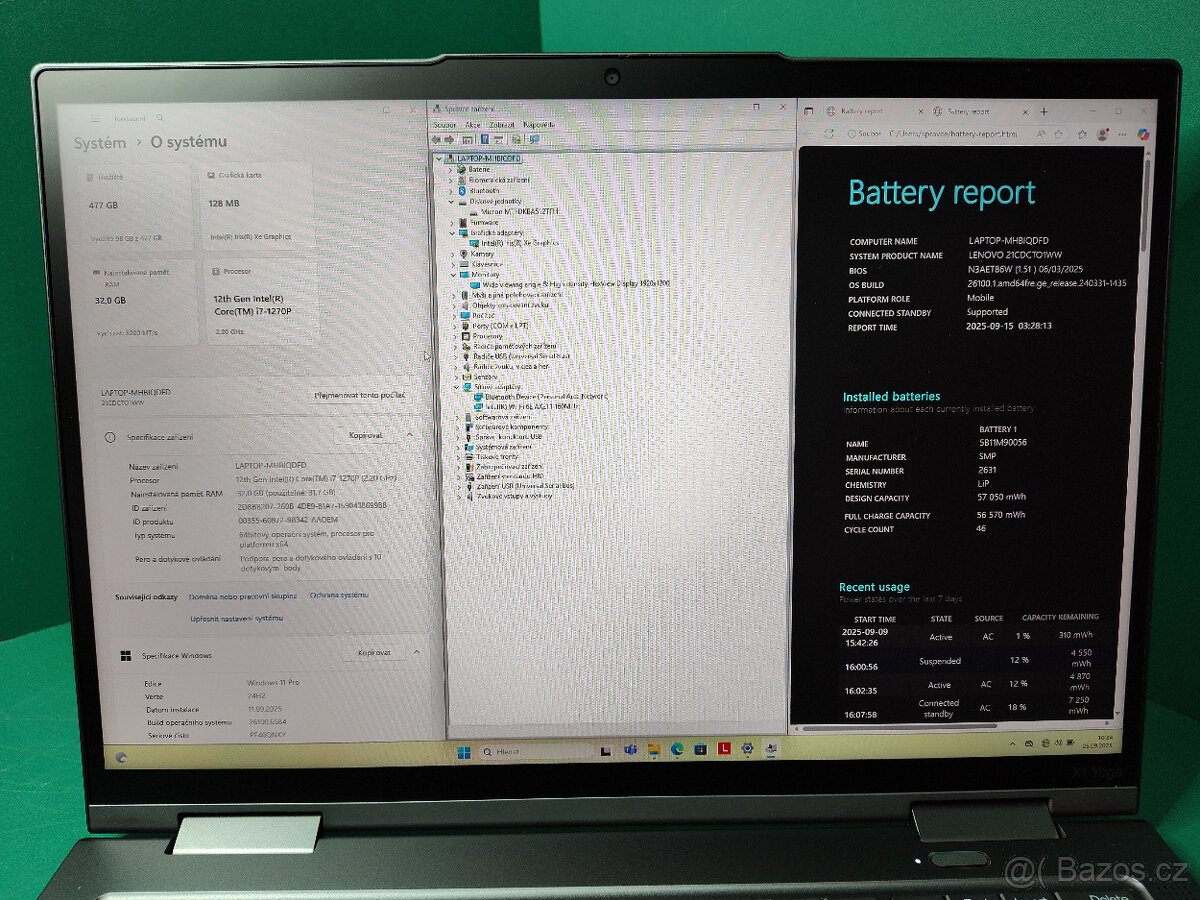
Task: Collapse the Monitory tree node
Action: (x=451, y=274)
